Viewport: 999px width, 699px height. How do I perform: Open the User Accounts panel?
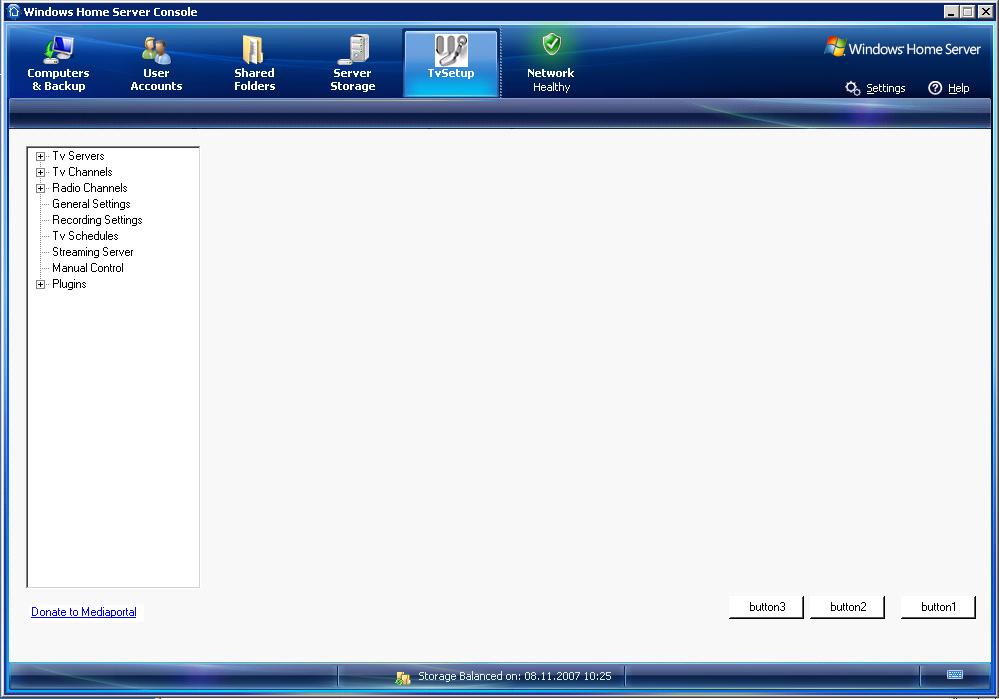155,62
